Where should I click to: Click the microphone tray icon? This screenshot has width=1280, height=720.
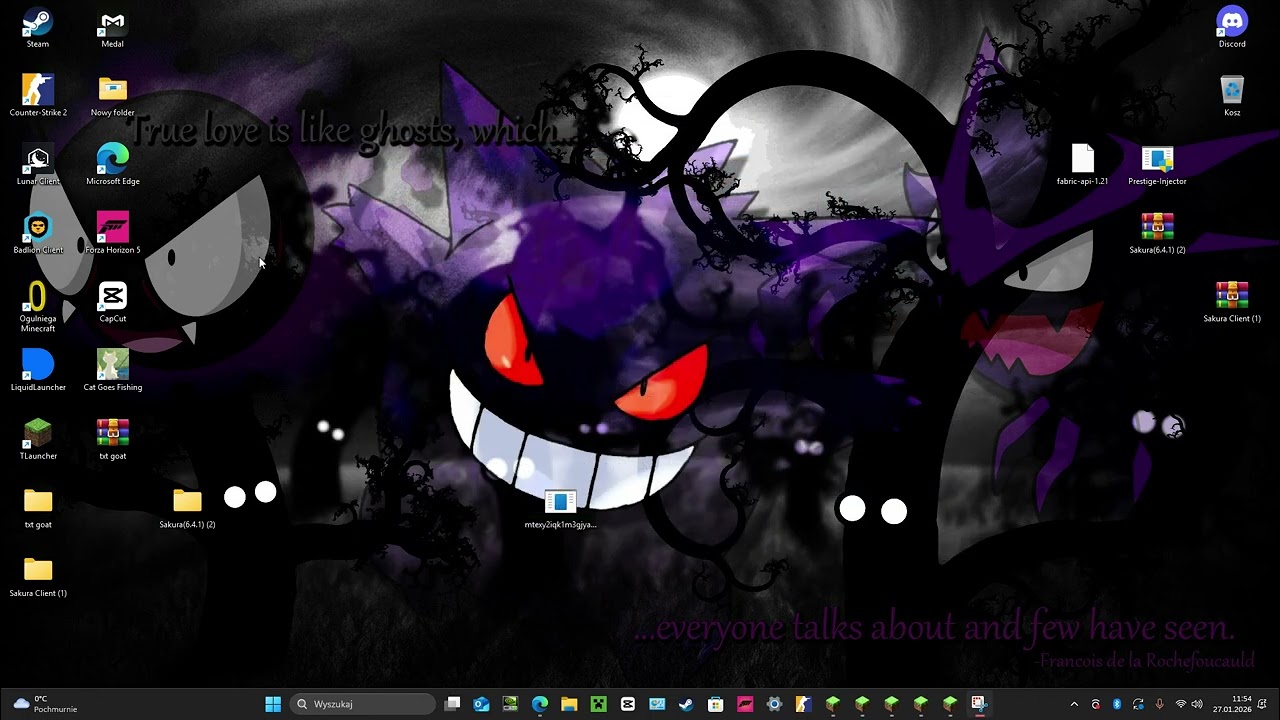(1160, 704)
